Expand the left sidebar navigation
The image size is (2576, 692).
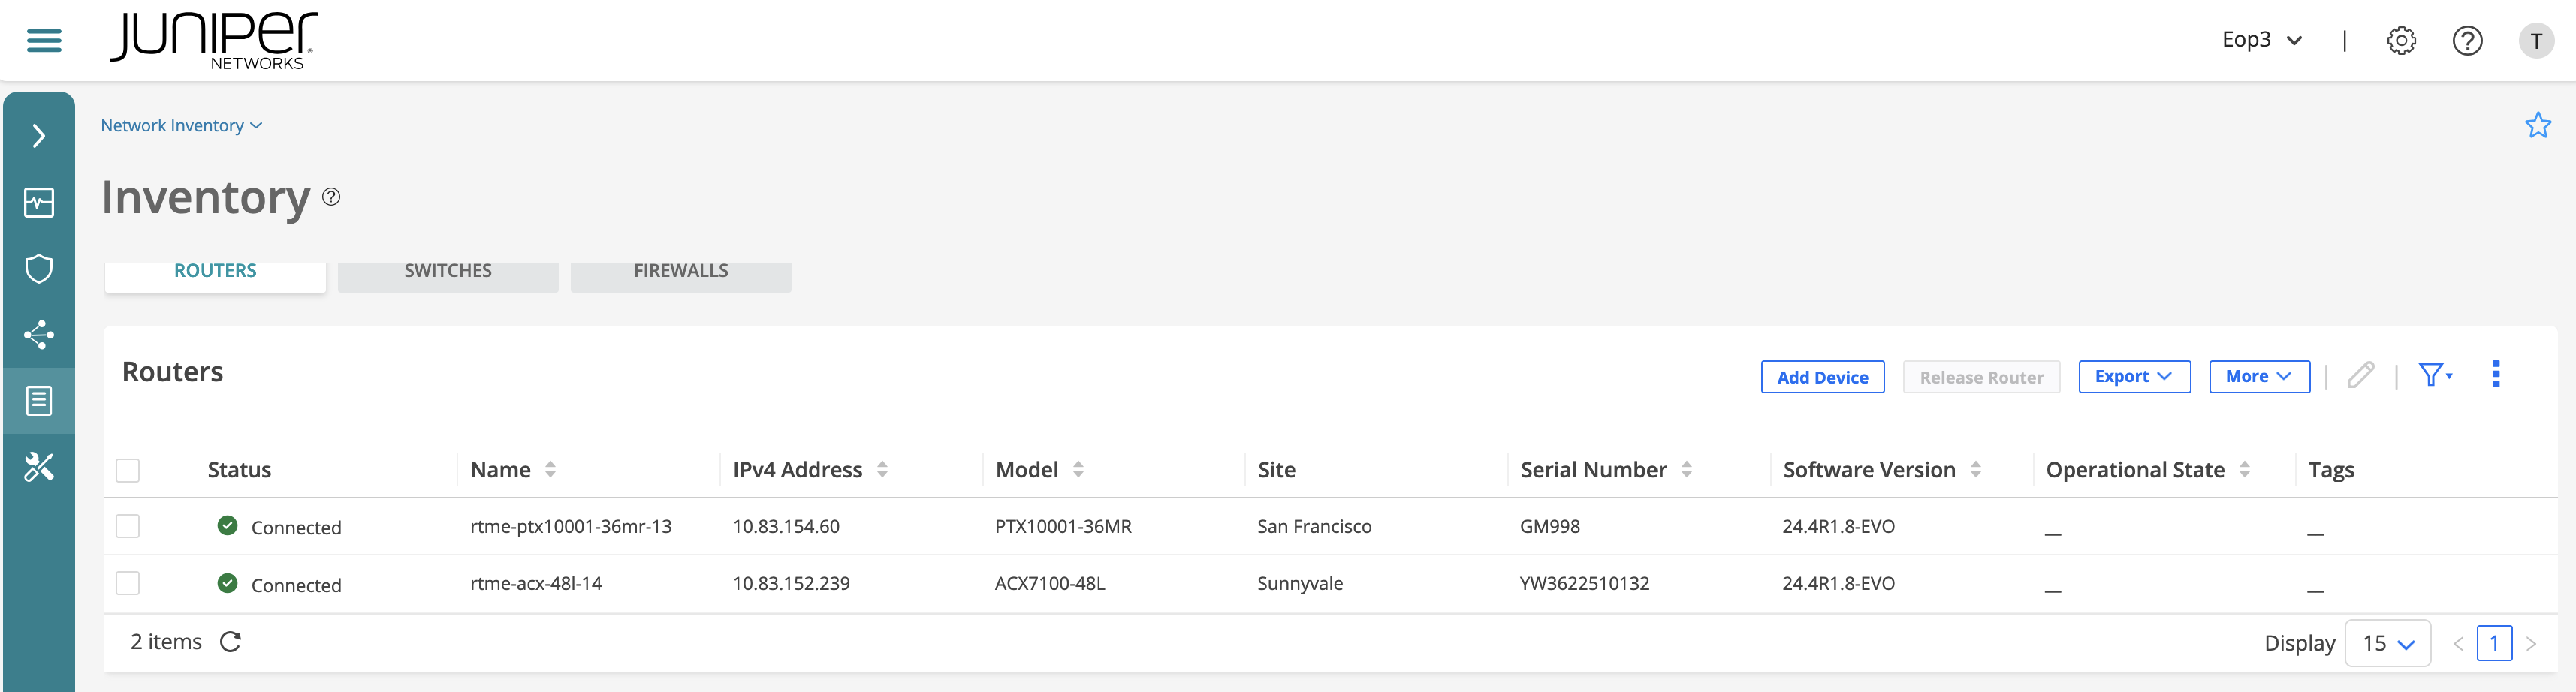39,136
